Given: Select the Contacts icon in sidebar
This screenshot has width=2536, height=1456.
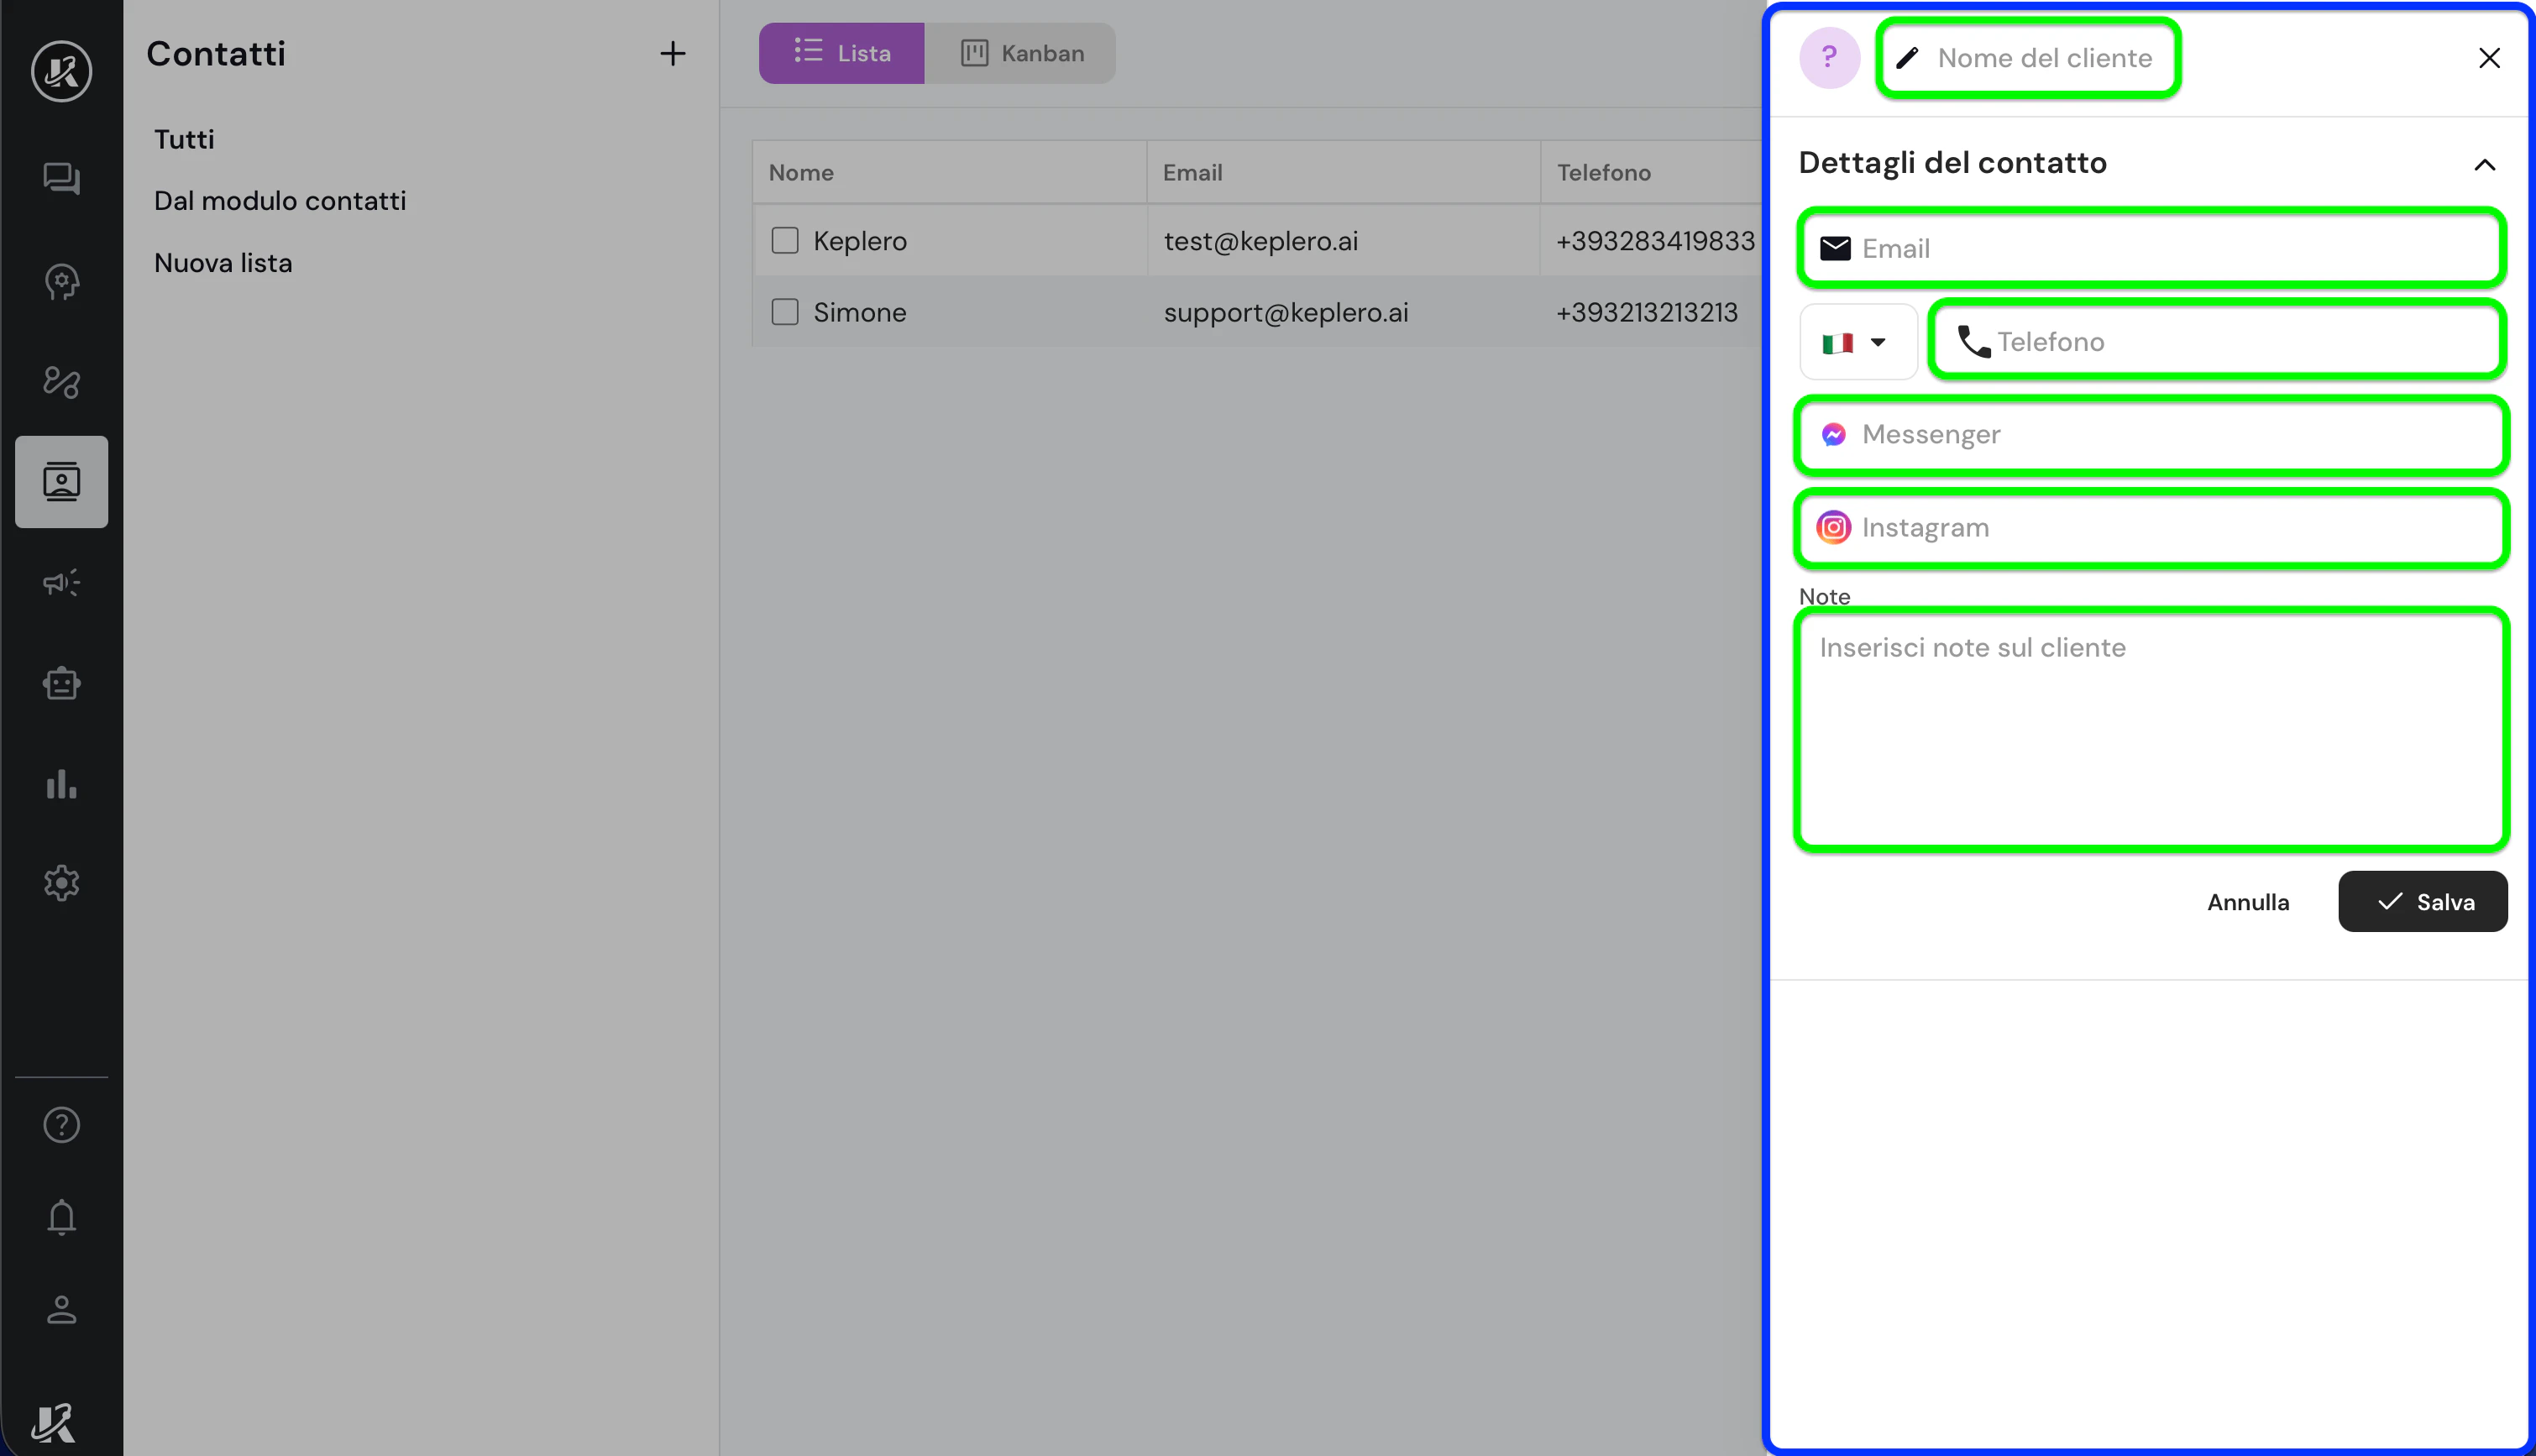Looking at the screenshot, I should (x=61, y=482).
